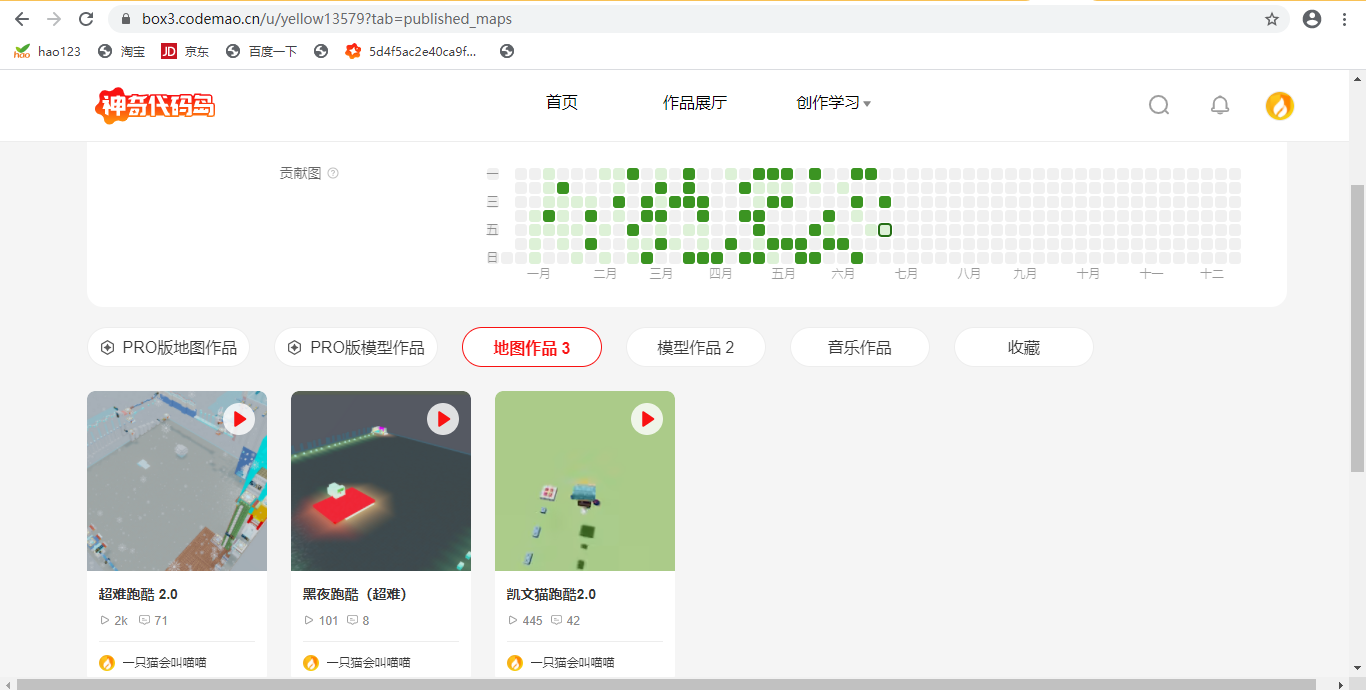Open the 超难跑酷 2.0 thumbnail
The image size is (1366, 690).
point(177,481)
